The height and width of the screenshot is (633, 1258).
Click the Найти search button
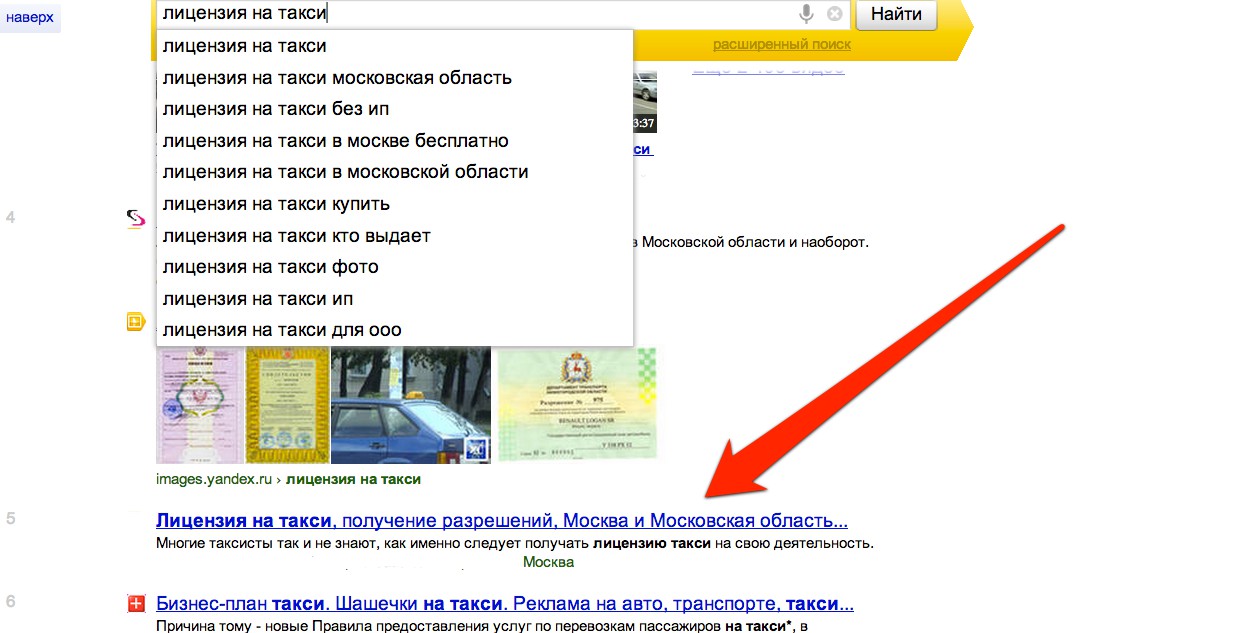click(x=896, y=14)
